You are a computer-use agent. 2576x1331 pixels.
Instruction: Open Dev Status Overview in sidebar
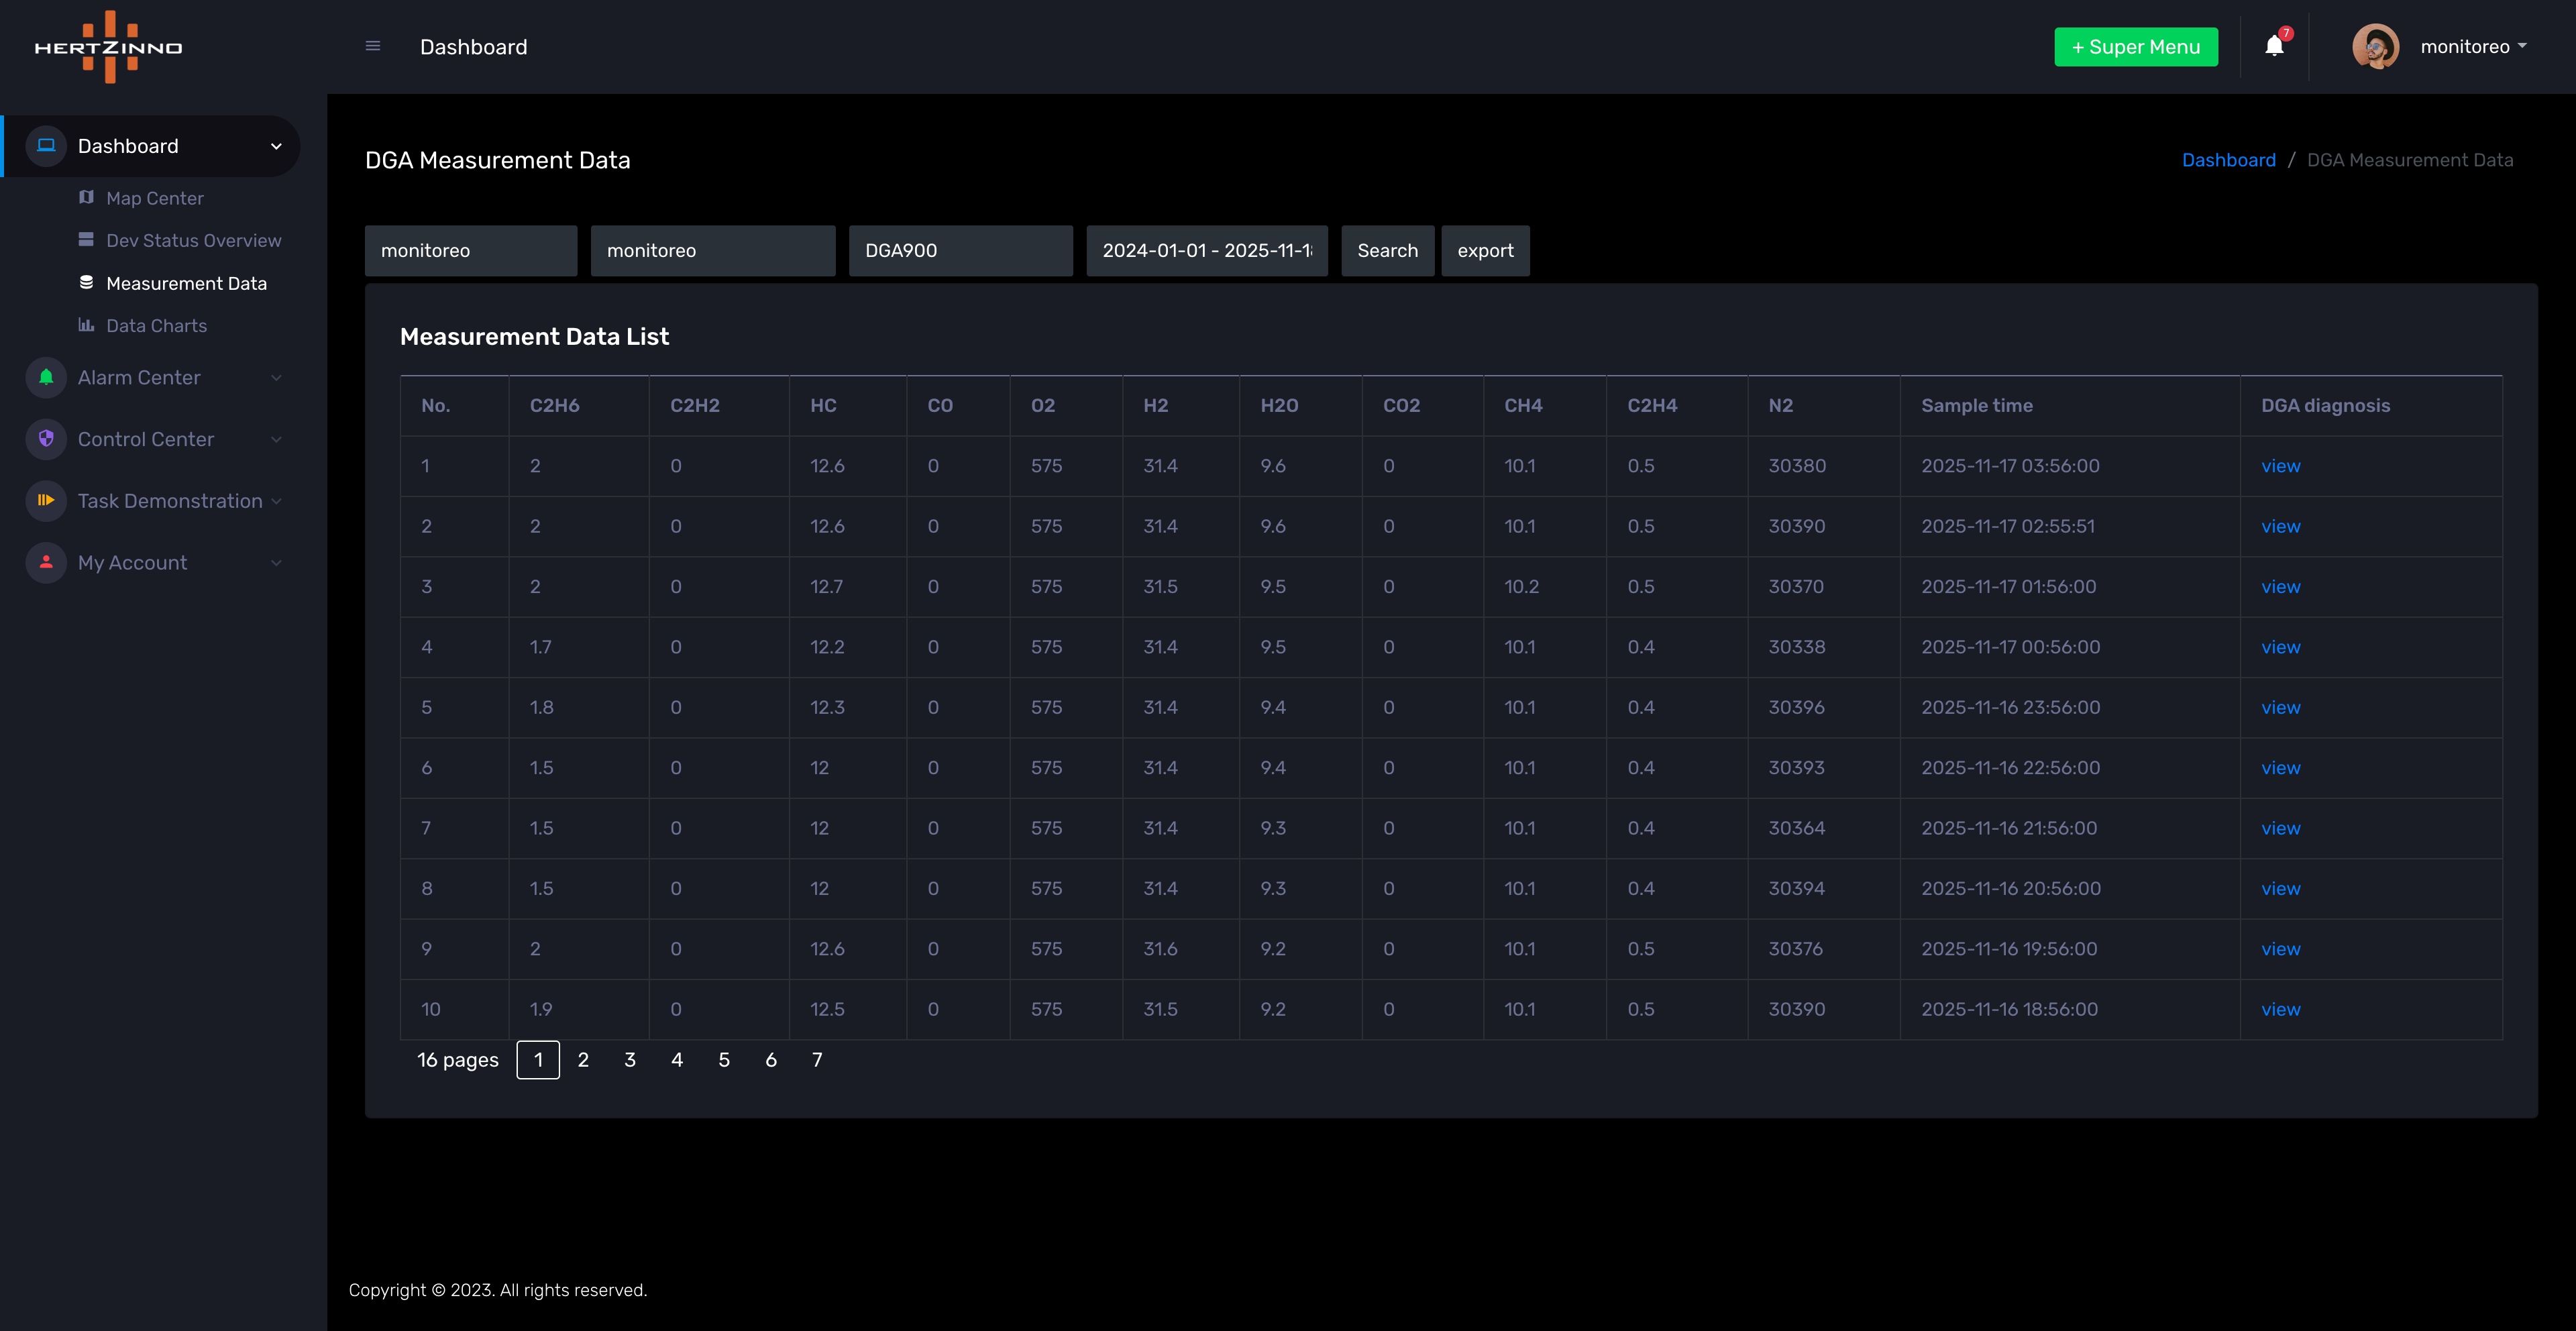pyautogui.click(x=194, y=240)
